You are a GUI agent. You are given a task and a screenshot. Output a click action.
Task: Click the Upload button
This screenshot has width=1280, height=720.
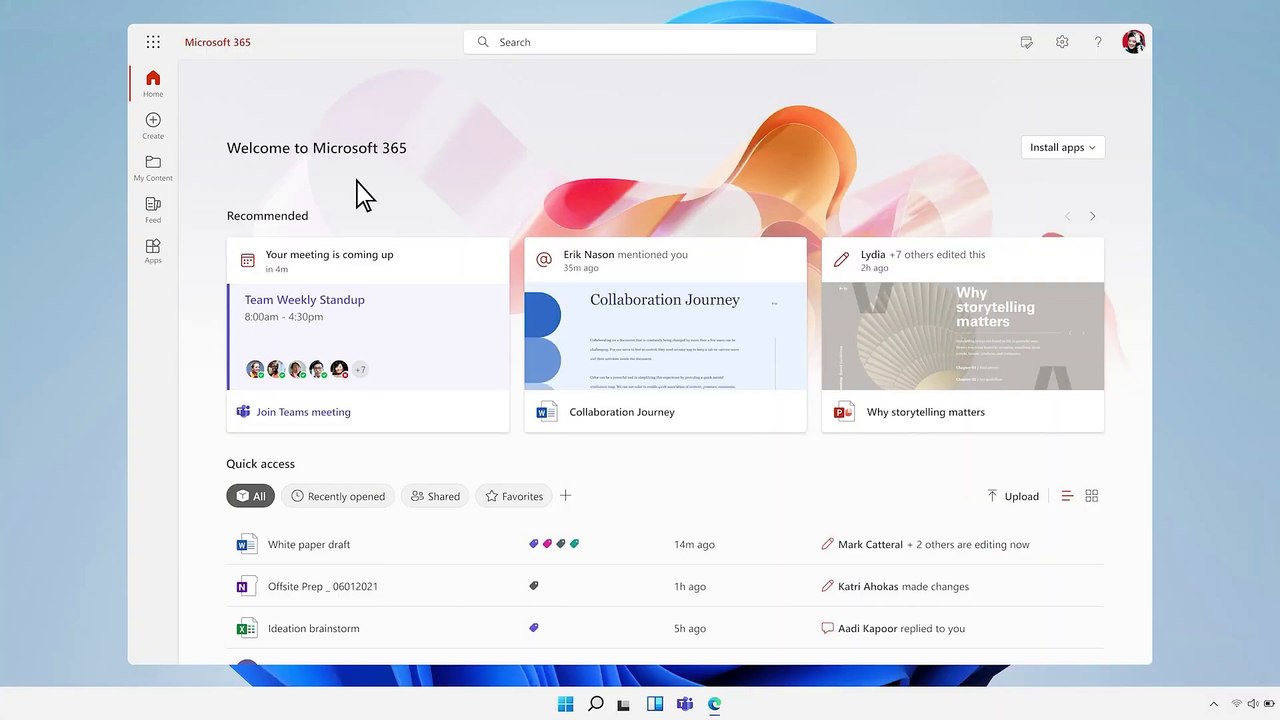[1013, 496]
